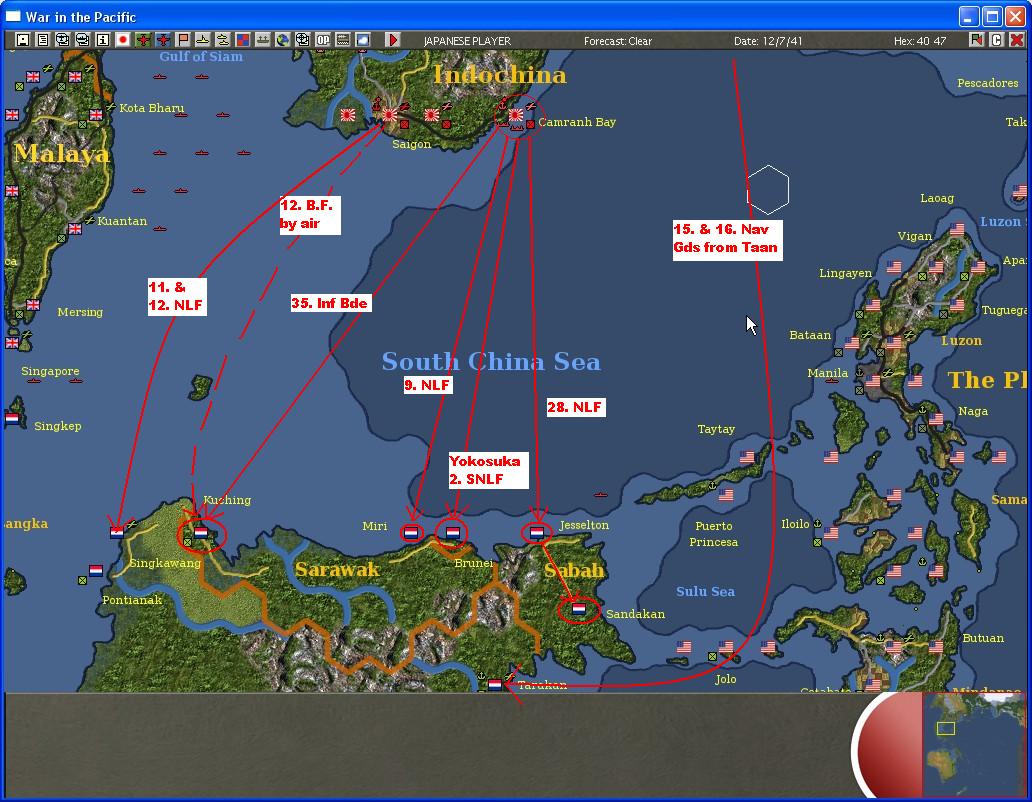This screenshot has height=802, width=1032.
Task: Click the red and blue checkered icon
Action: tap(243, 40)
